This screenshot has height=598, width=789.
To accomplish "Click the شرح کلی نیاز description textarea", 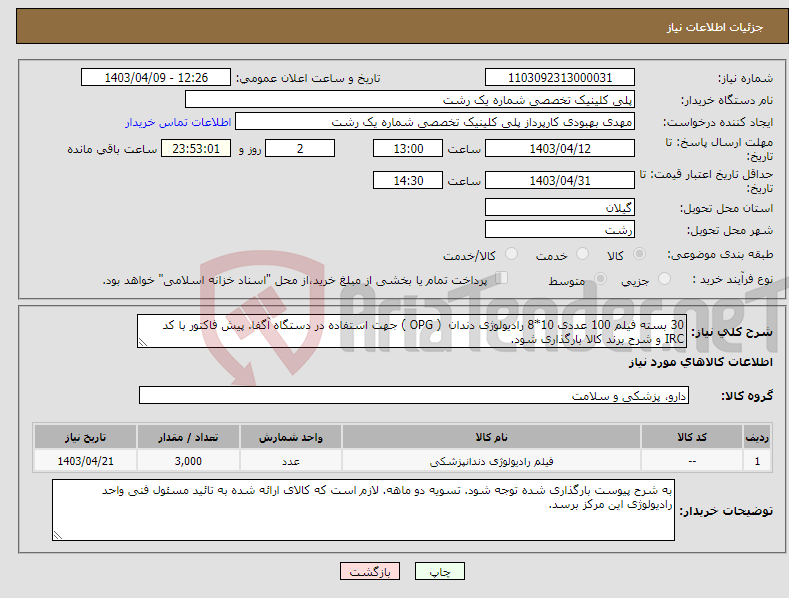I will coord(412,331).
